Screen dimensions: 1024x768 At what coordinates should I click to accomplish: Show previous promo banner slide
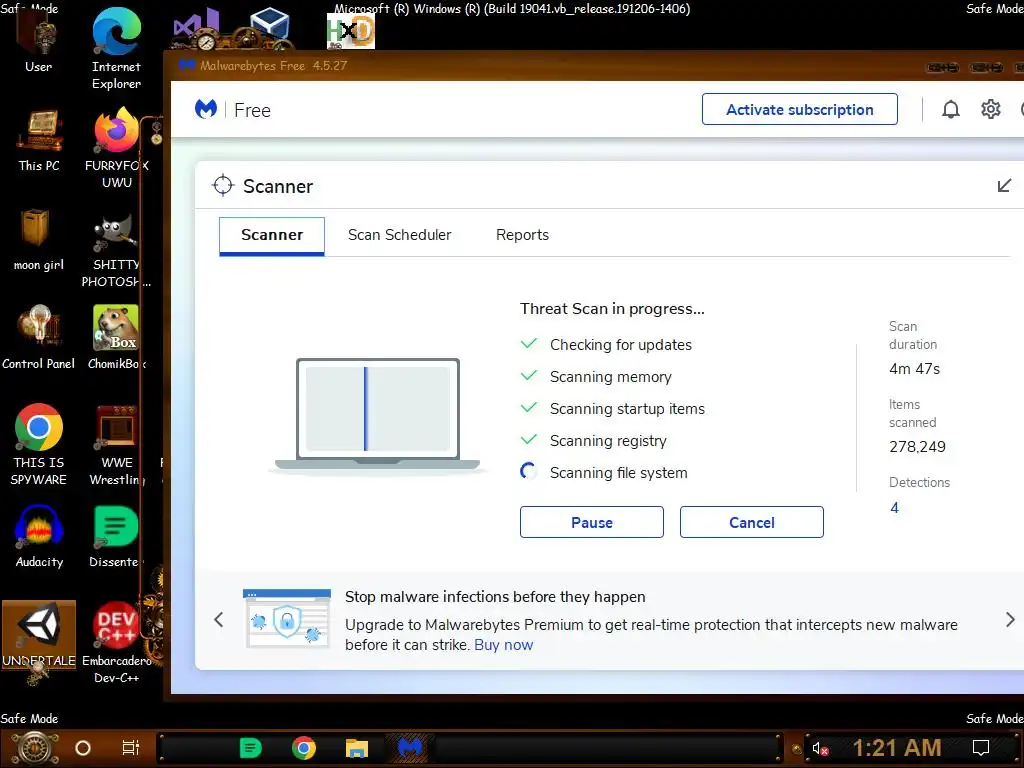(219, 620)
